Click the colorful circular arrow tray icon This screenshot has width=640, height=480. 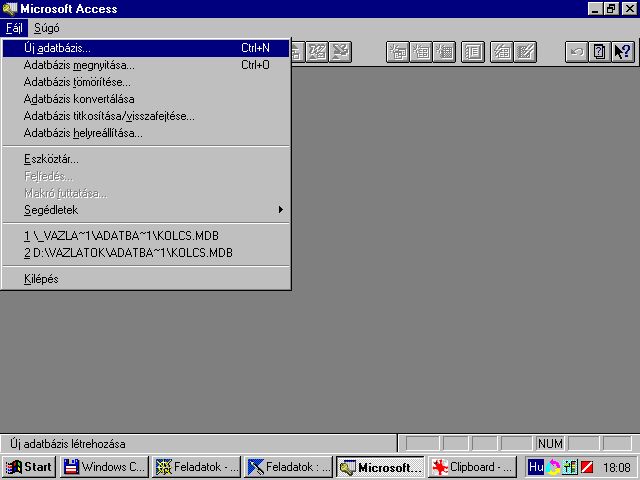coord(553,467)
